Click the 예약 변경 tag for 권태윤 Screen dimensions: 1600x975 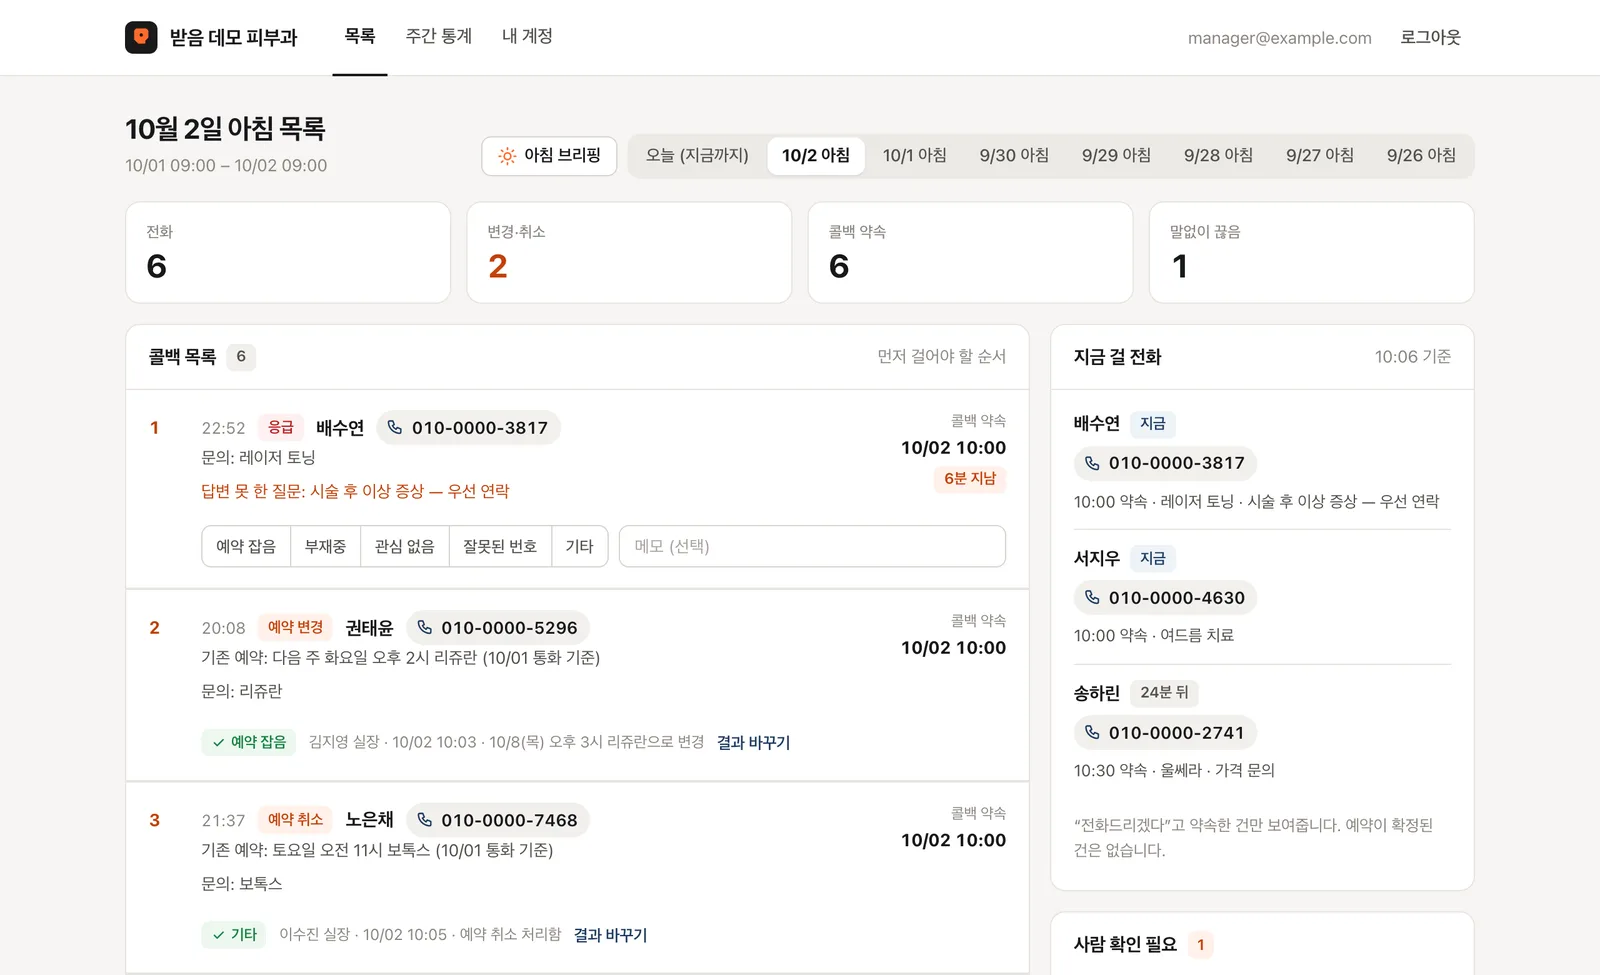295,627
